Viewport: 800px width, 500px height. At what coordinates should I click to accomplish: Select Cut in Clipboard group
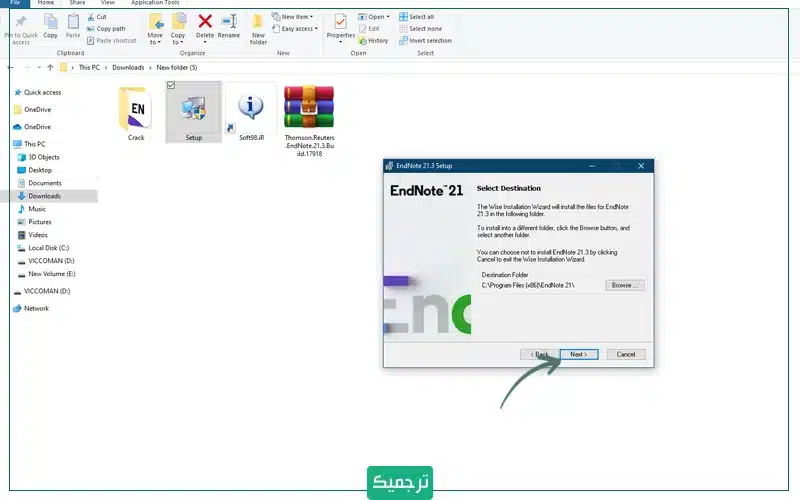coord(97,17)
